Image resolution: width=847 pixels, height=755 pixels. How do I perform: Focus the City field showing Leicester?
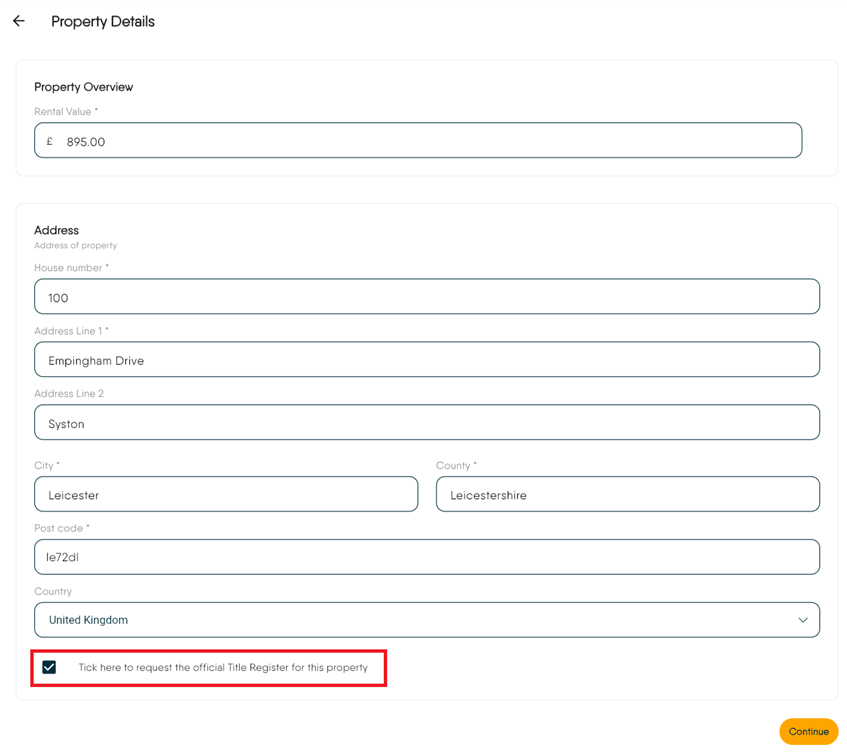pyautogui.click(x=226, y=495)
